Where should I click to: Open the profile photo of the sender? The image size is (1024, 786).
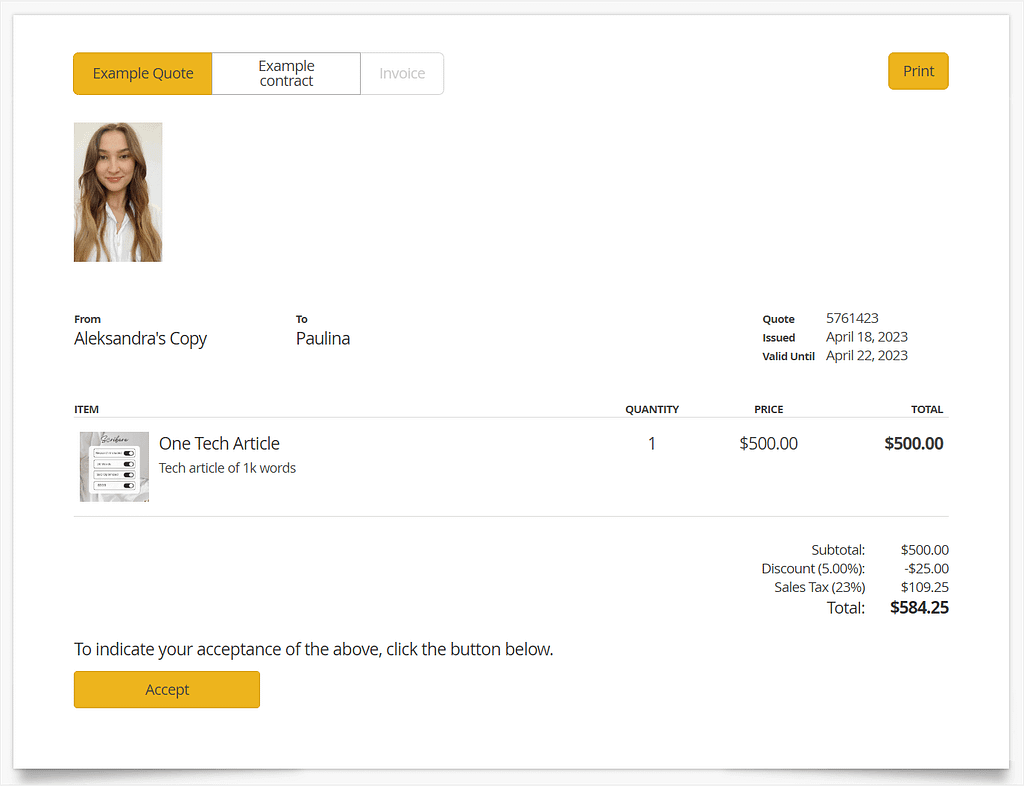click(x=118, y=192)
